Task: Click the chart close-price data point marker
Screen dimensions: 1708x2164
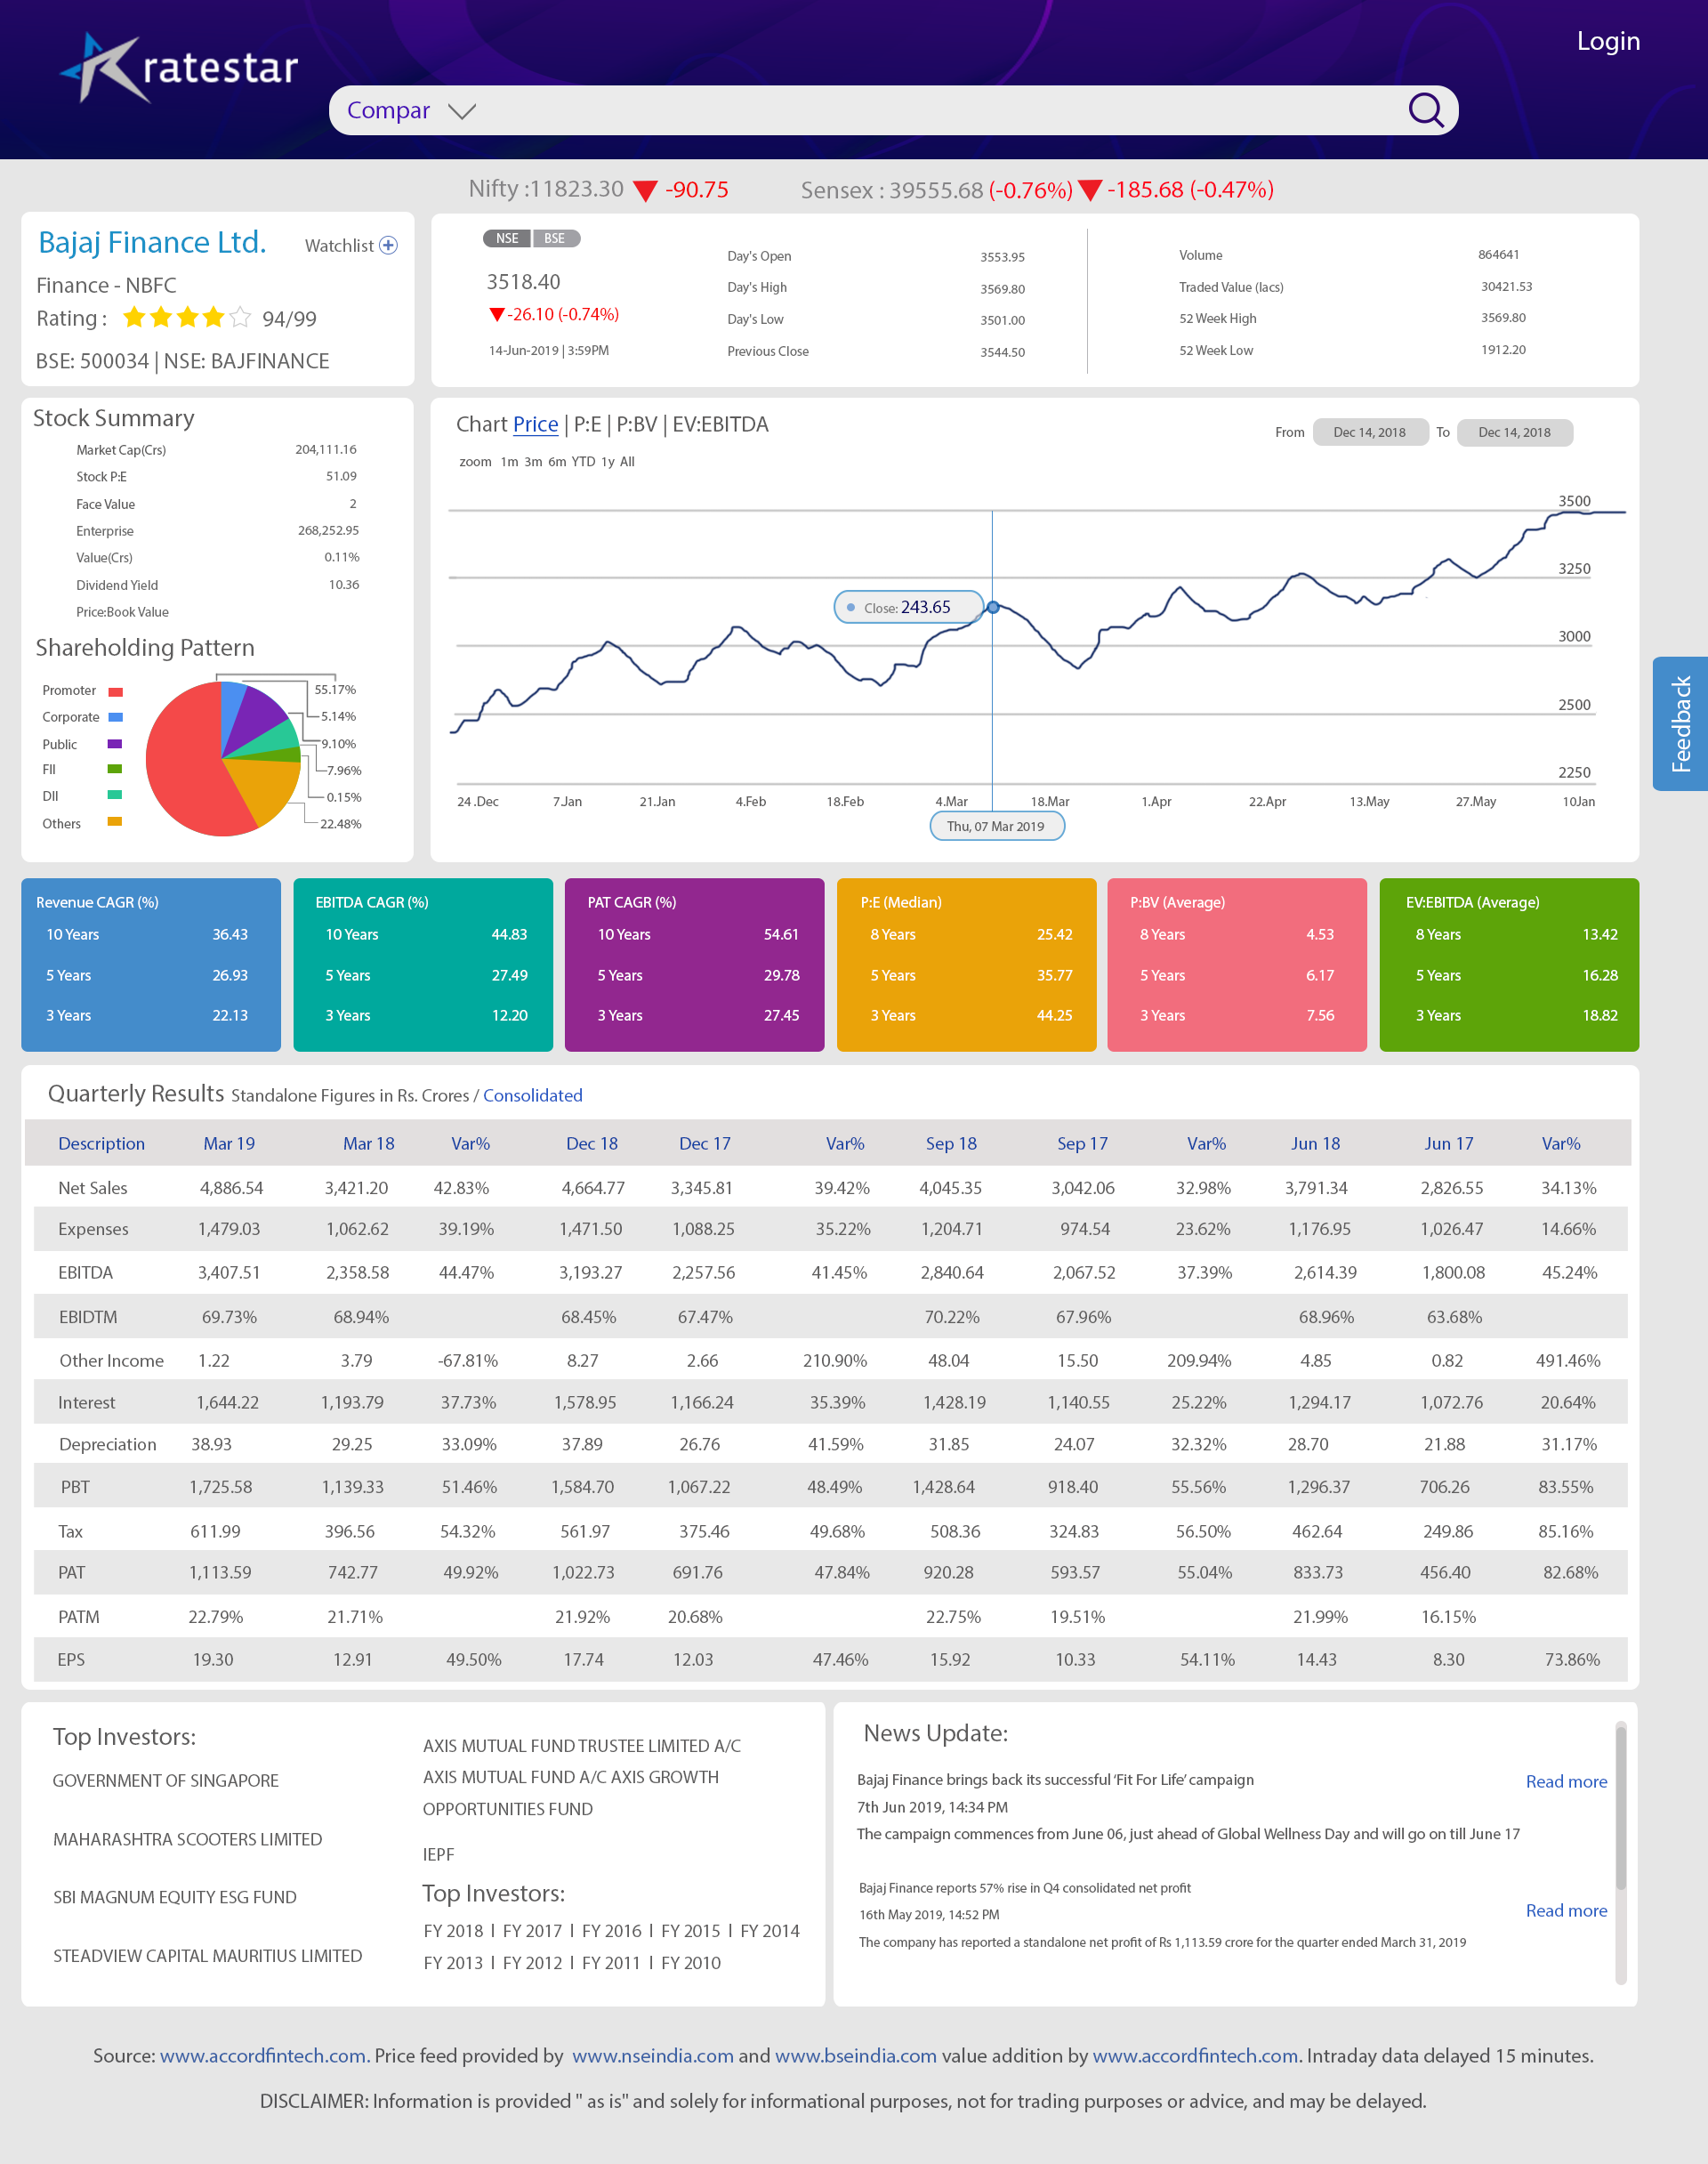Action: point(992,607)
